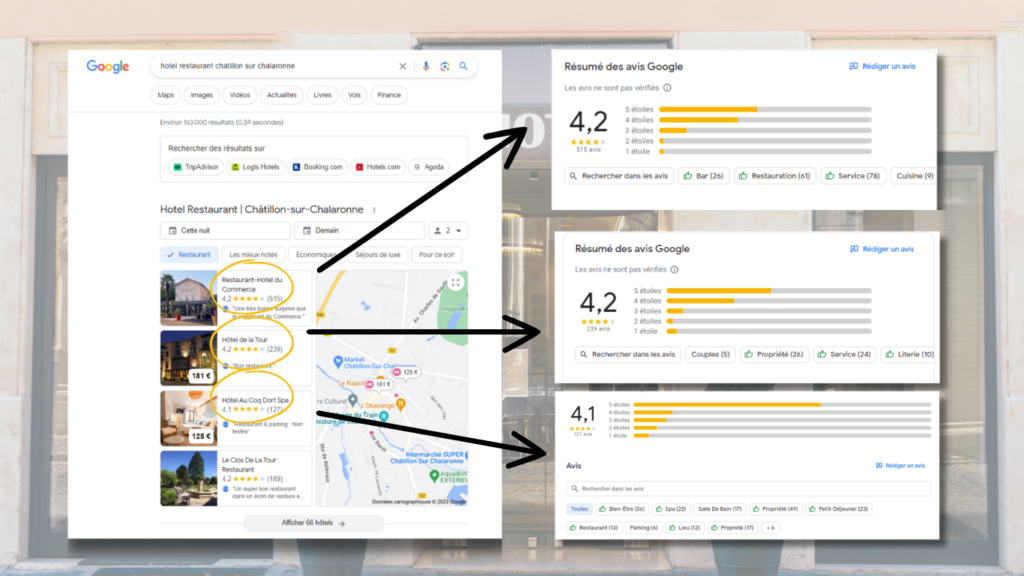Search results on Logis Hotels
1024x576 pixels.
click(x=255, y=167)
